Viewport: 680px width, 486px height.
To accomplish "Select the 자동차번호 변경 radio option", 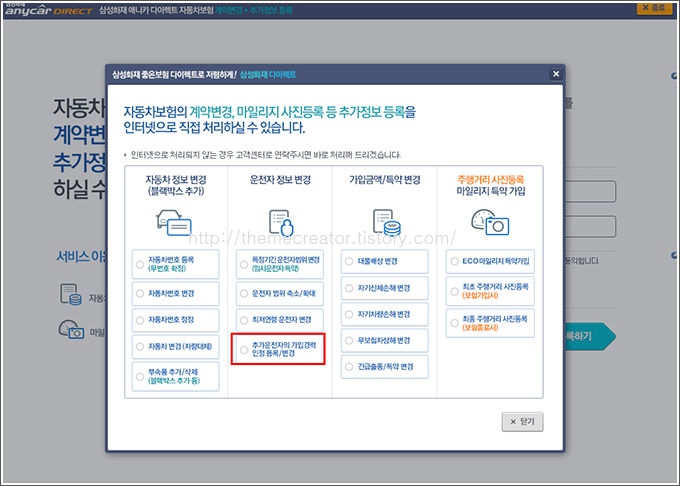I will (176, 294).
